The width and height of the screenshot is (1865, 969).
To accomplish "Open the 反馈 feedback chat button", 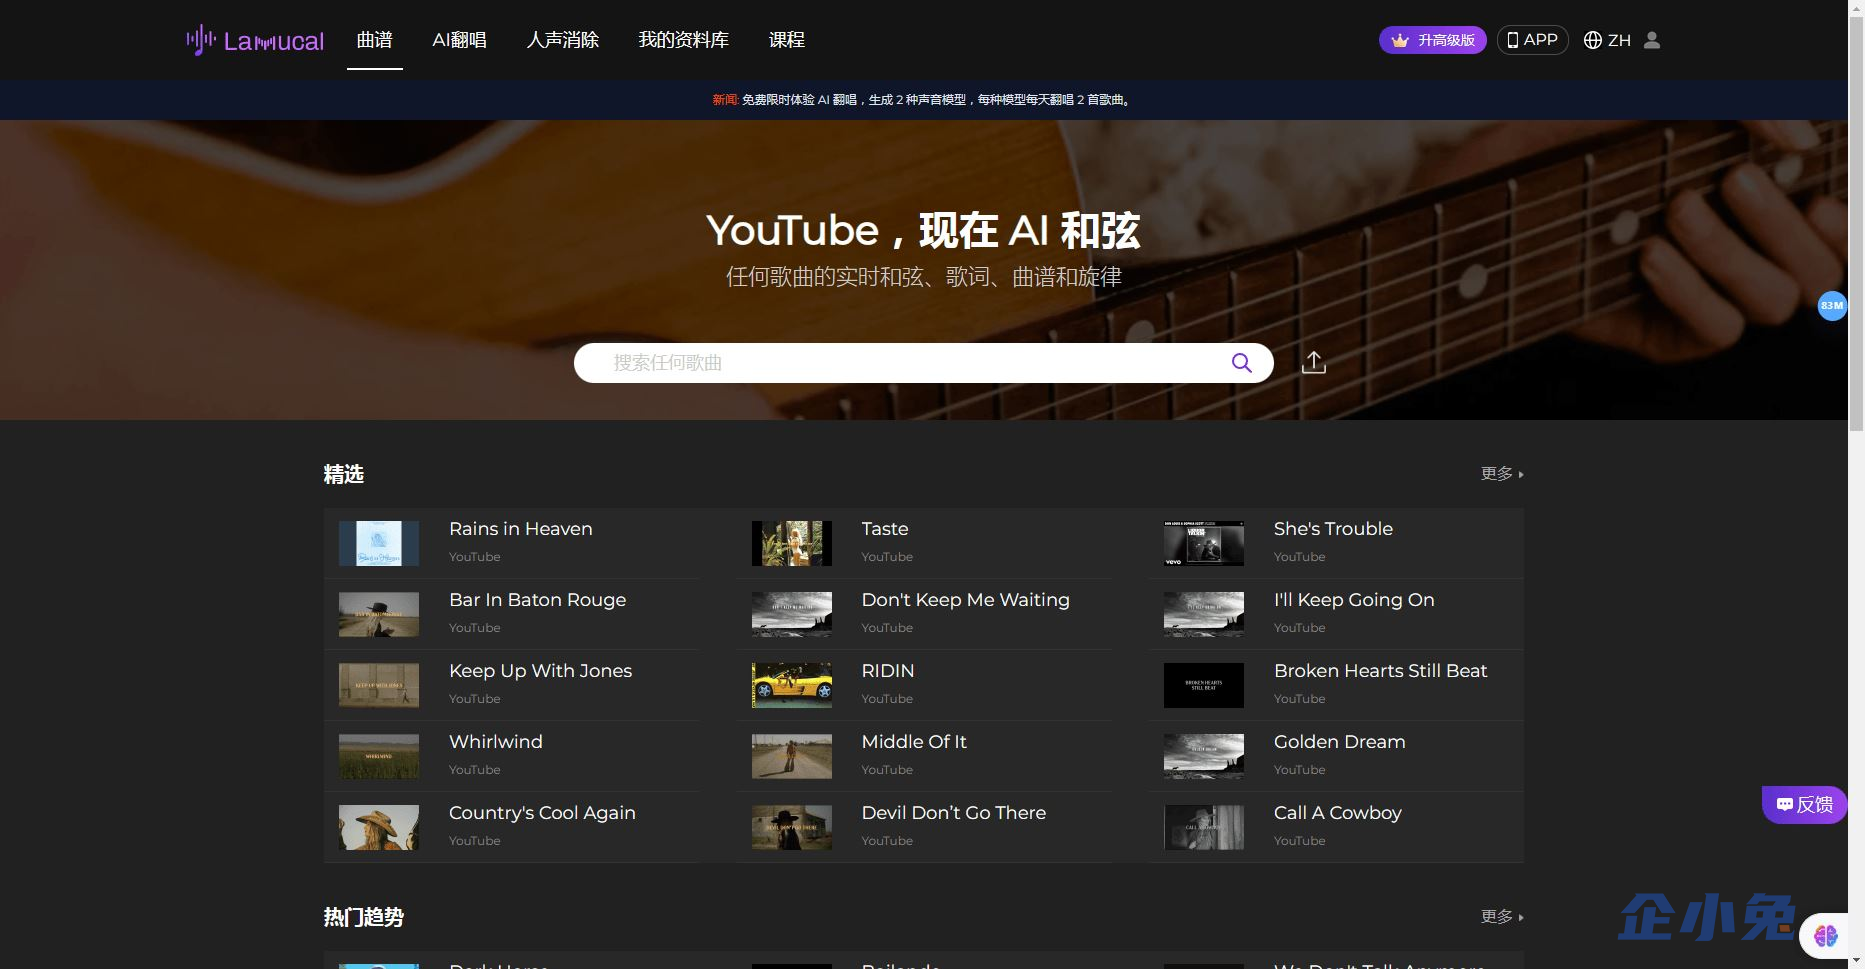I will tap(1804, 804).
